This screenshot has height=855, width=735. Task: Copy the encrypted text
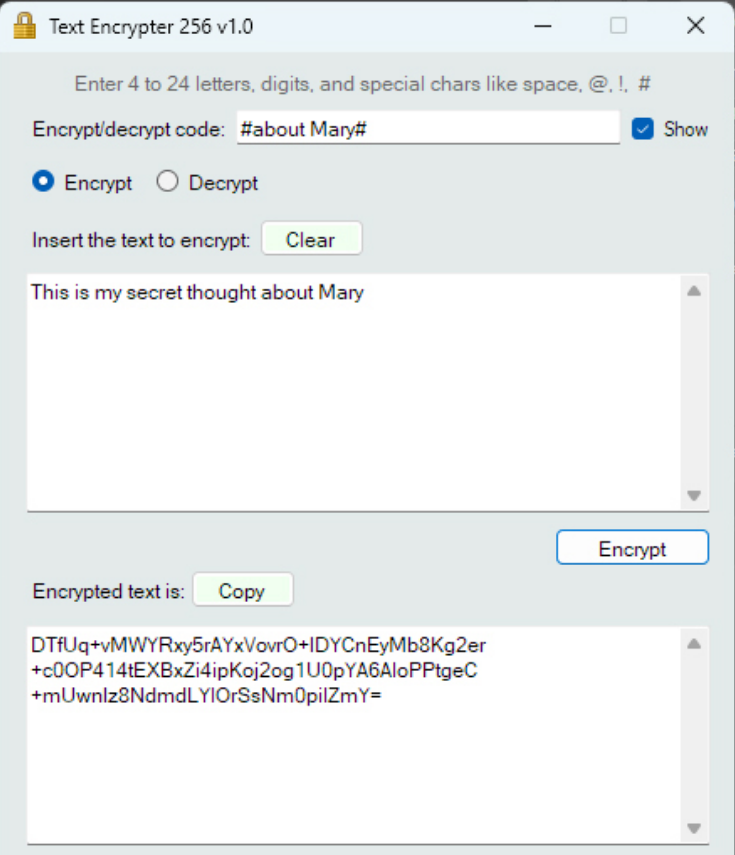[242, 589]
